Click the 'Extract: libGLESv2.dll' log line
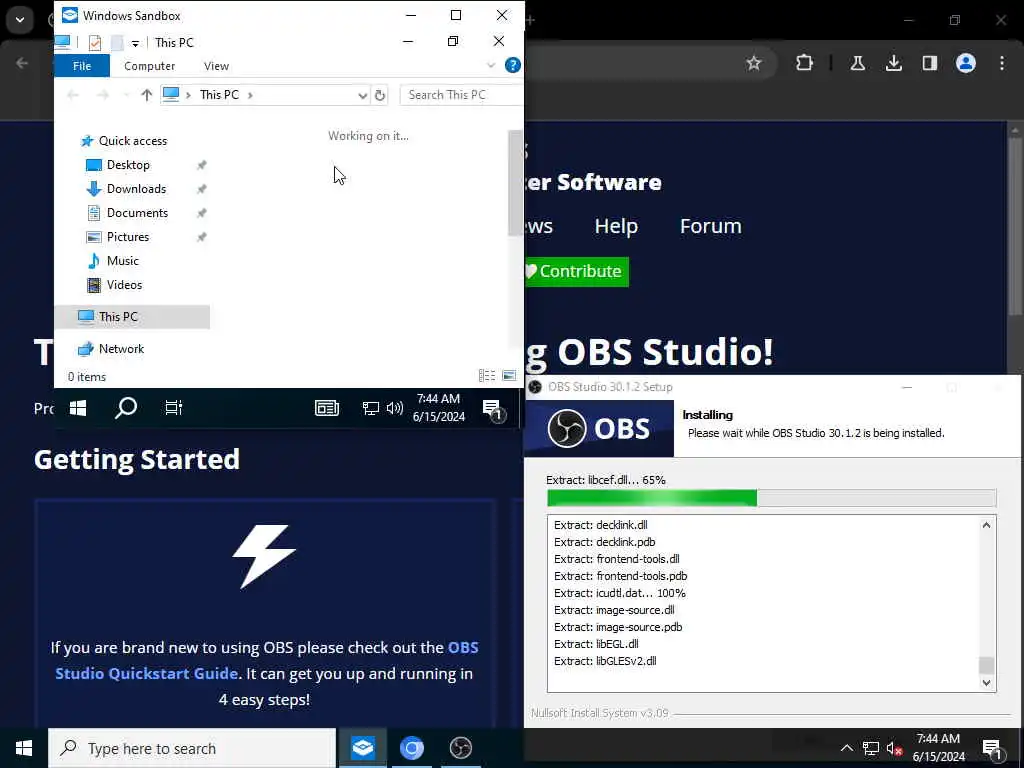1024x768 pixels. pos(605,661)
